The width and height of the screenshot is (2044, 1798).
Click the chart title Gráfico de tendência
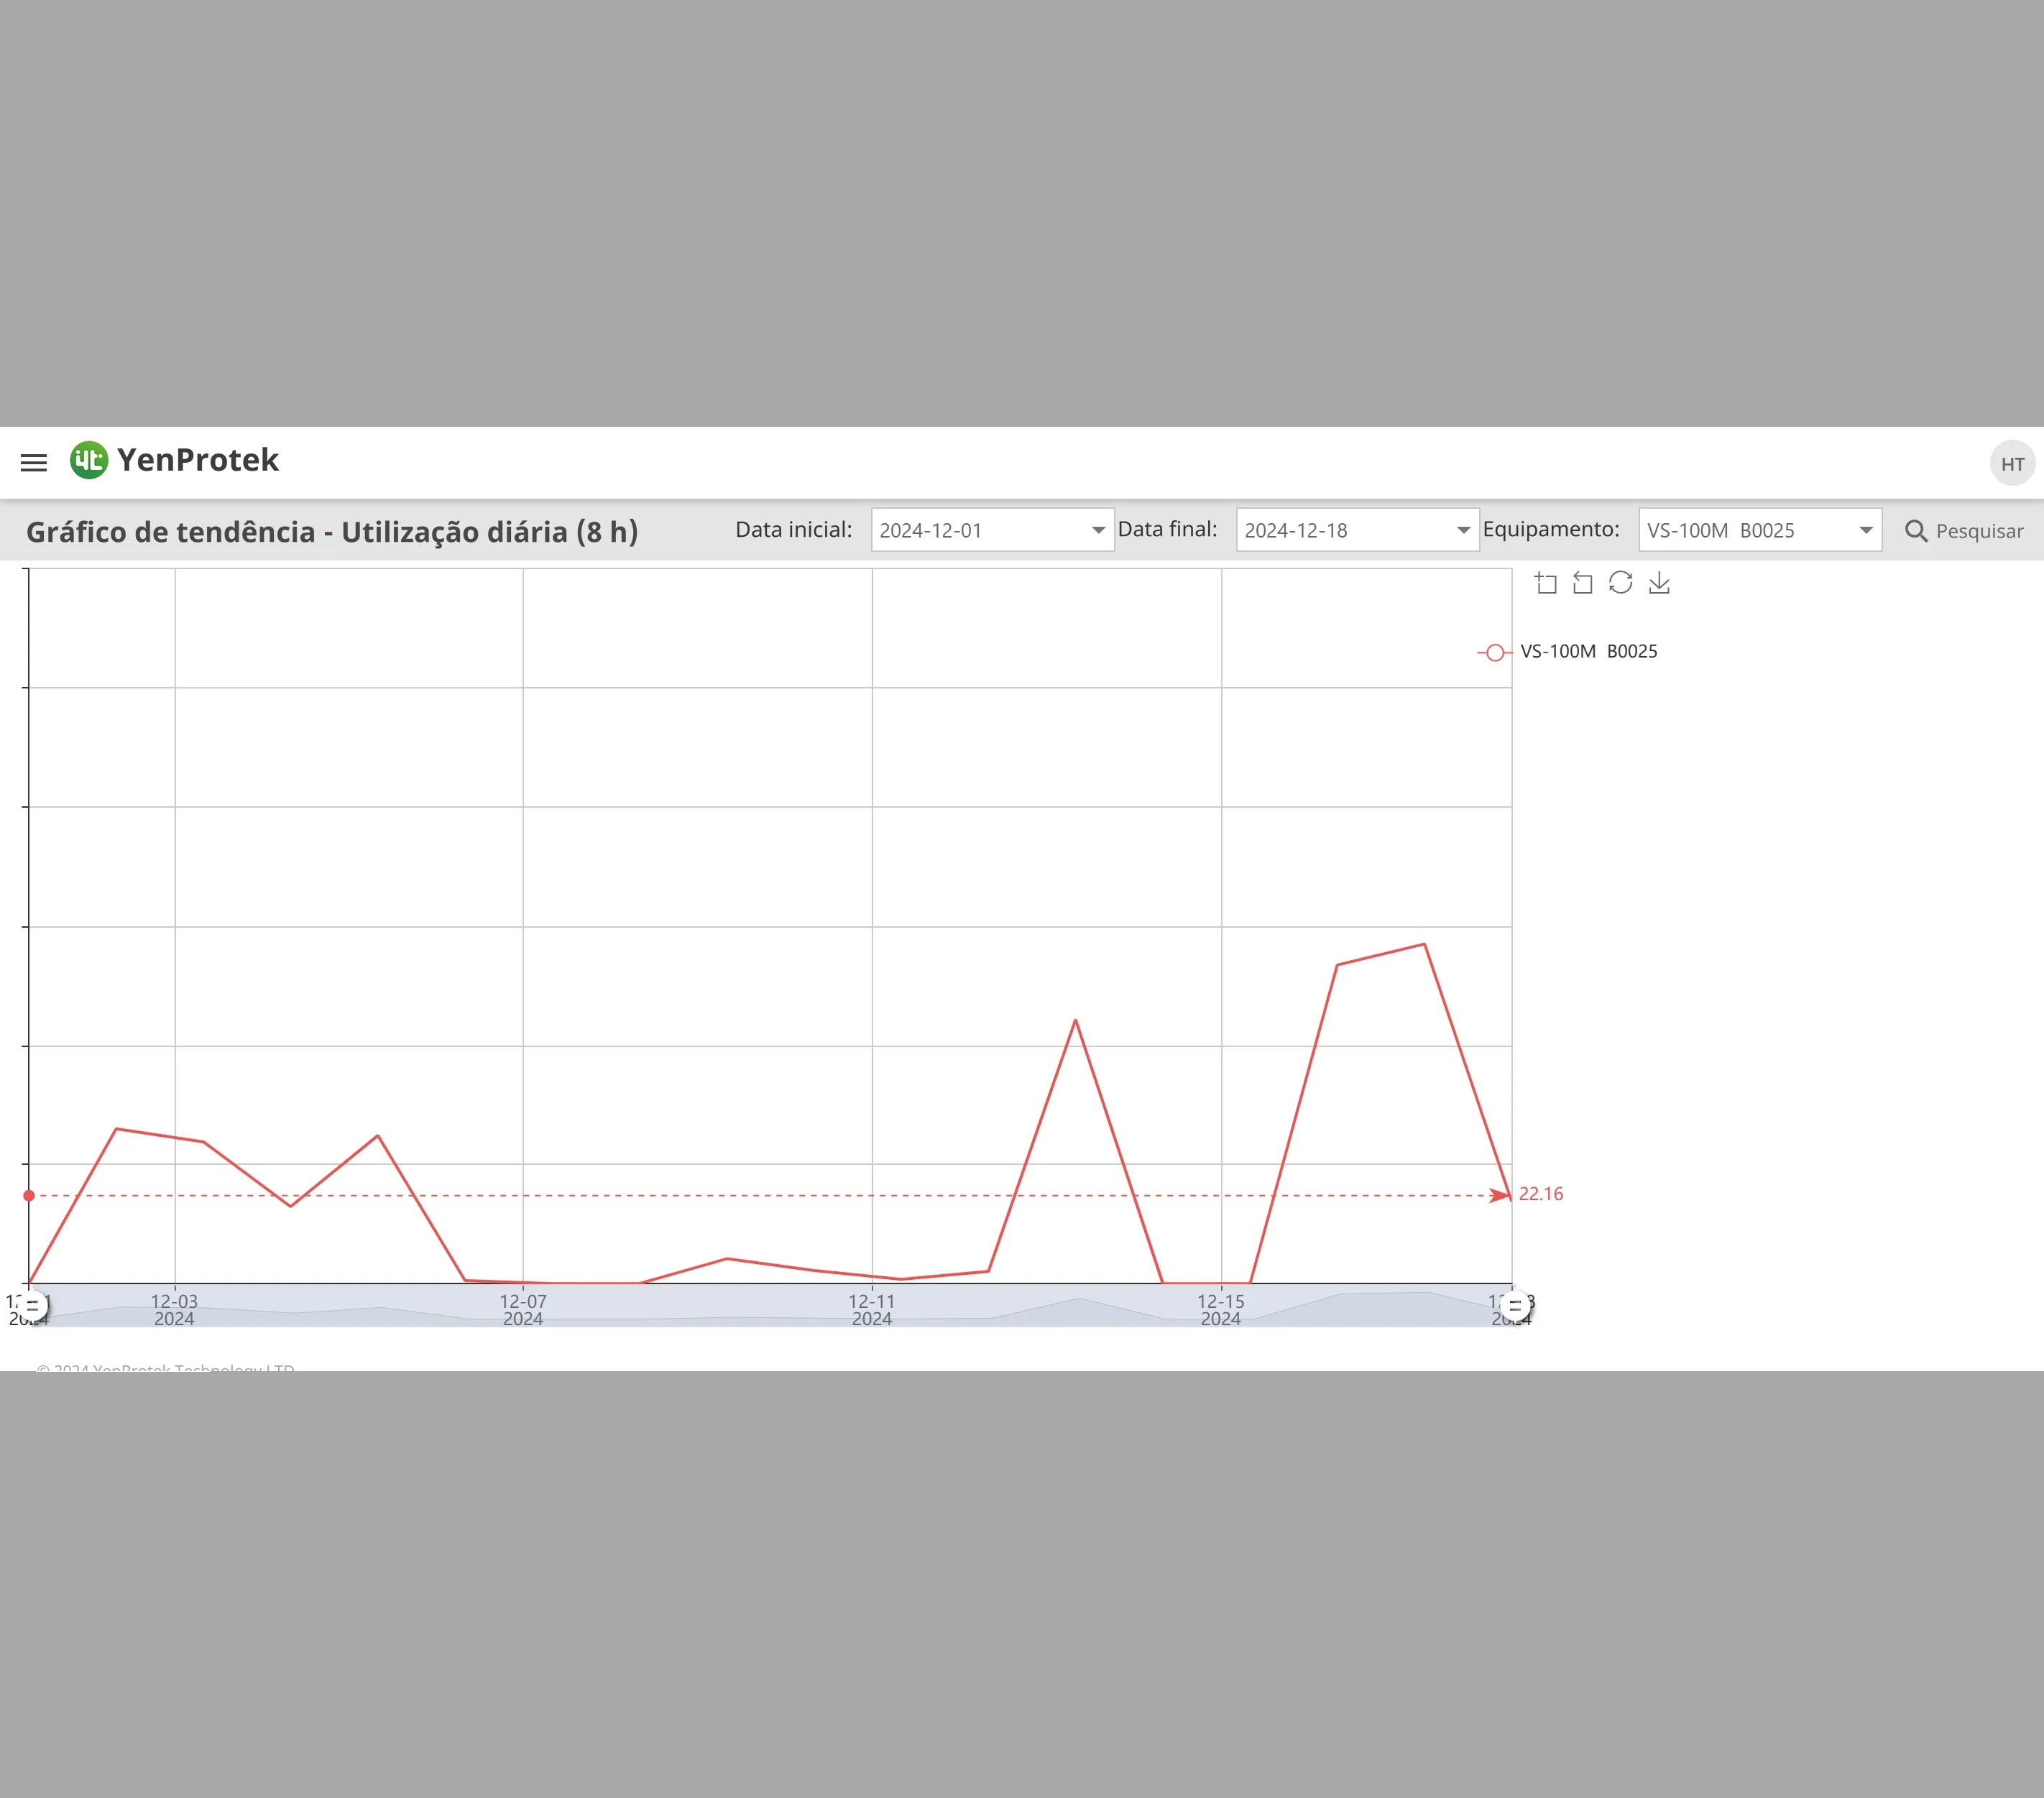pyautogui.click(x=332, y=532)
